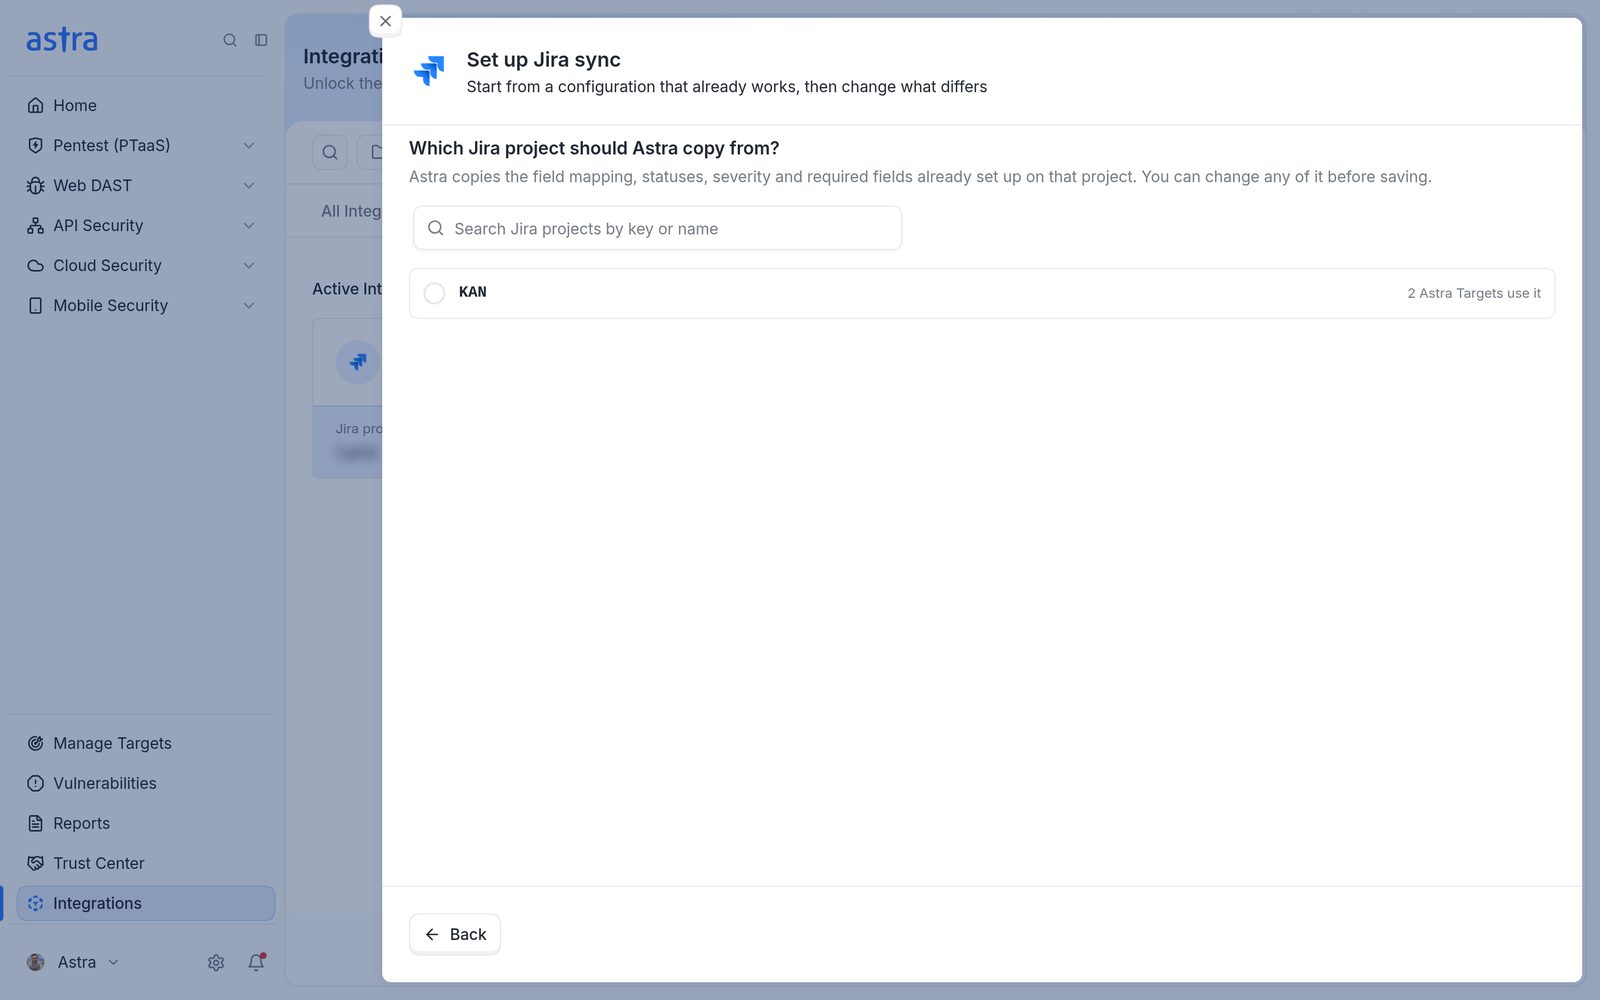This screenshot has height=1000, width=1600.
Task: Click the All Integrations tab behind dialog
Action: point(351,211)
